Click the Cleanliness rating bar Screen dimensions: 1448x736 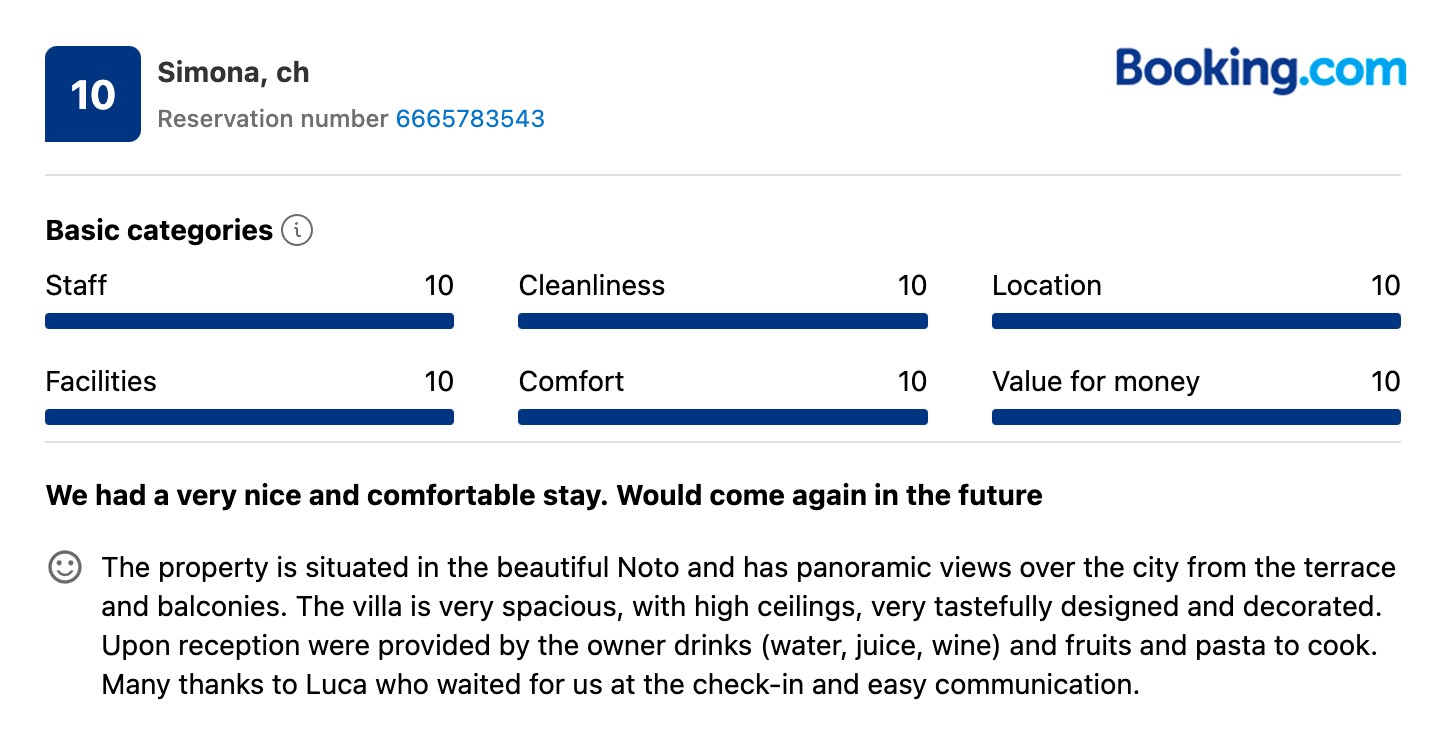point(723,321)
